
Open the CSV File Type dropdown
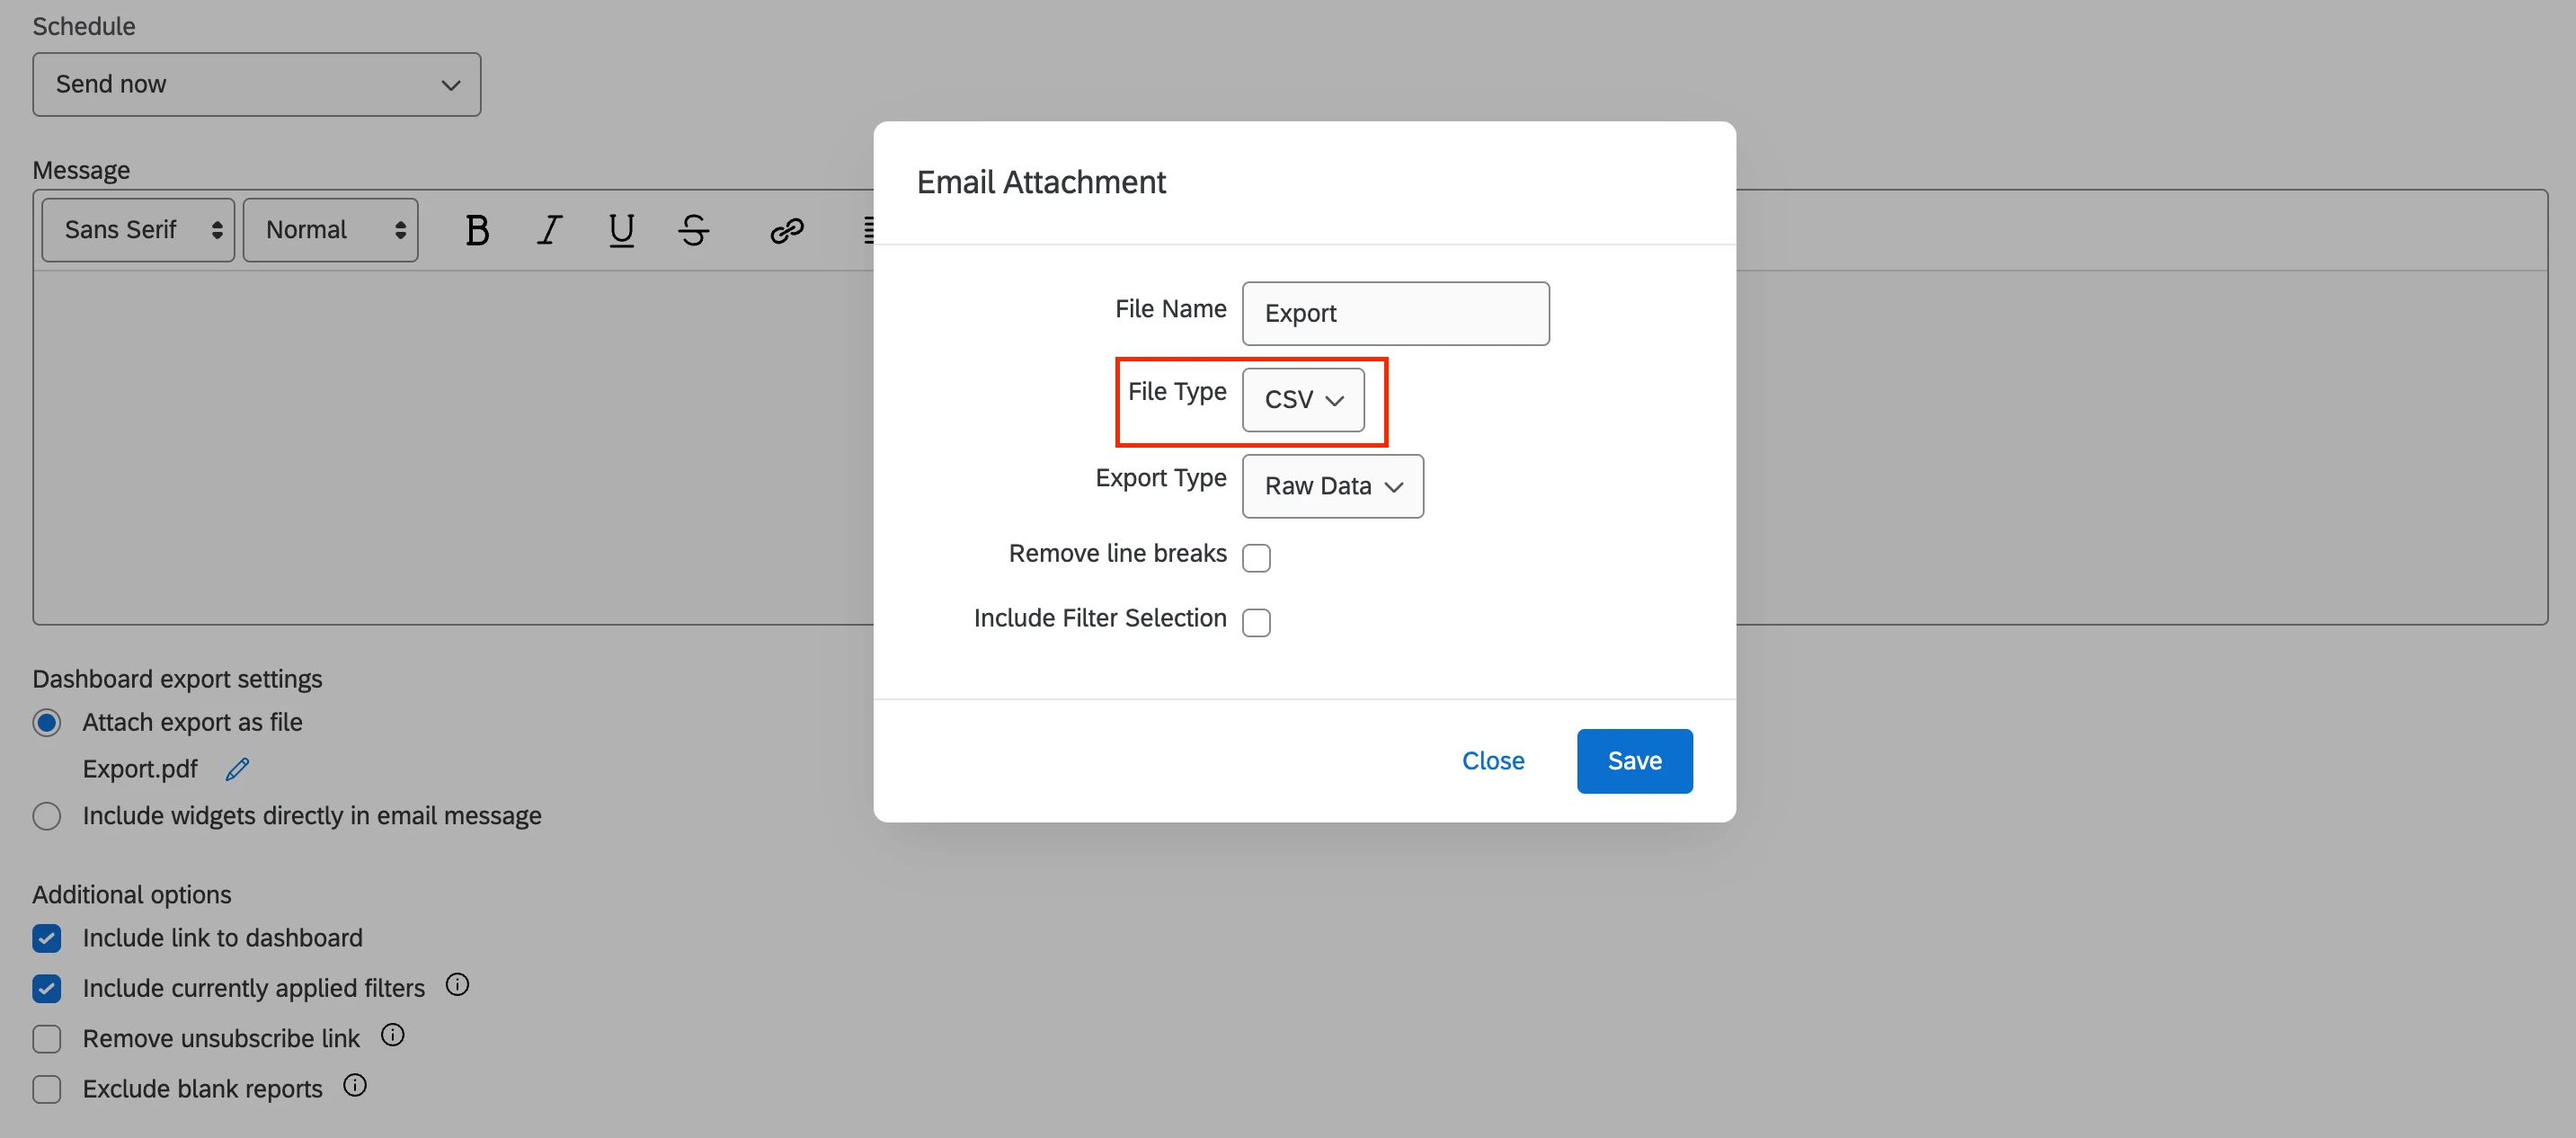(1302, 400)
